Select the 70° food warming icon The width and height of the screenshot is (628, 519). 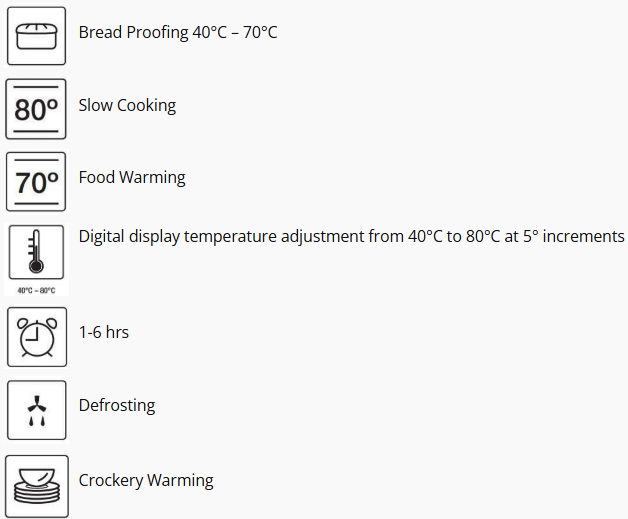36,181
